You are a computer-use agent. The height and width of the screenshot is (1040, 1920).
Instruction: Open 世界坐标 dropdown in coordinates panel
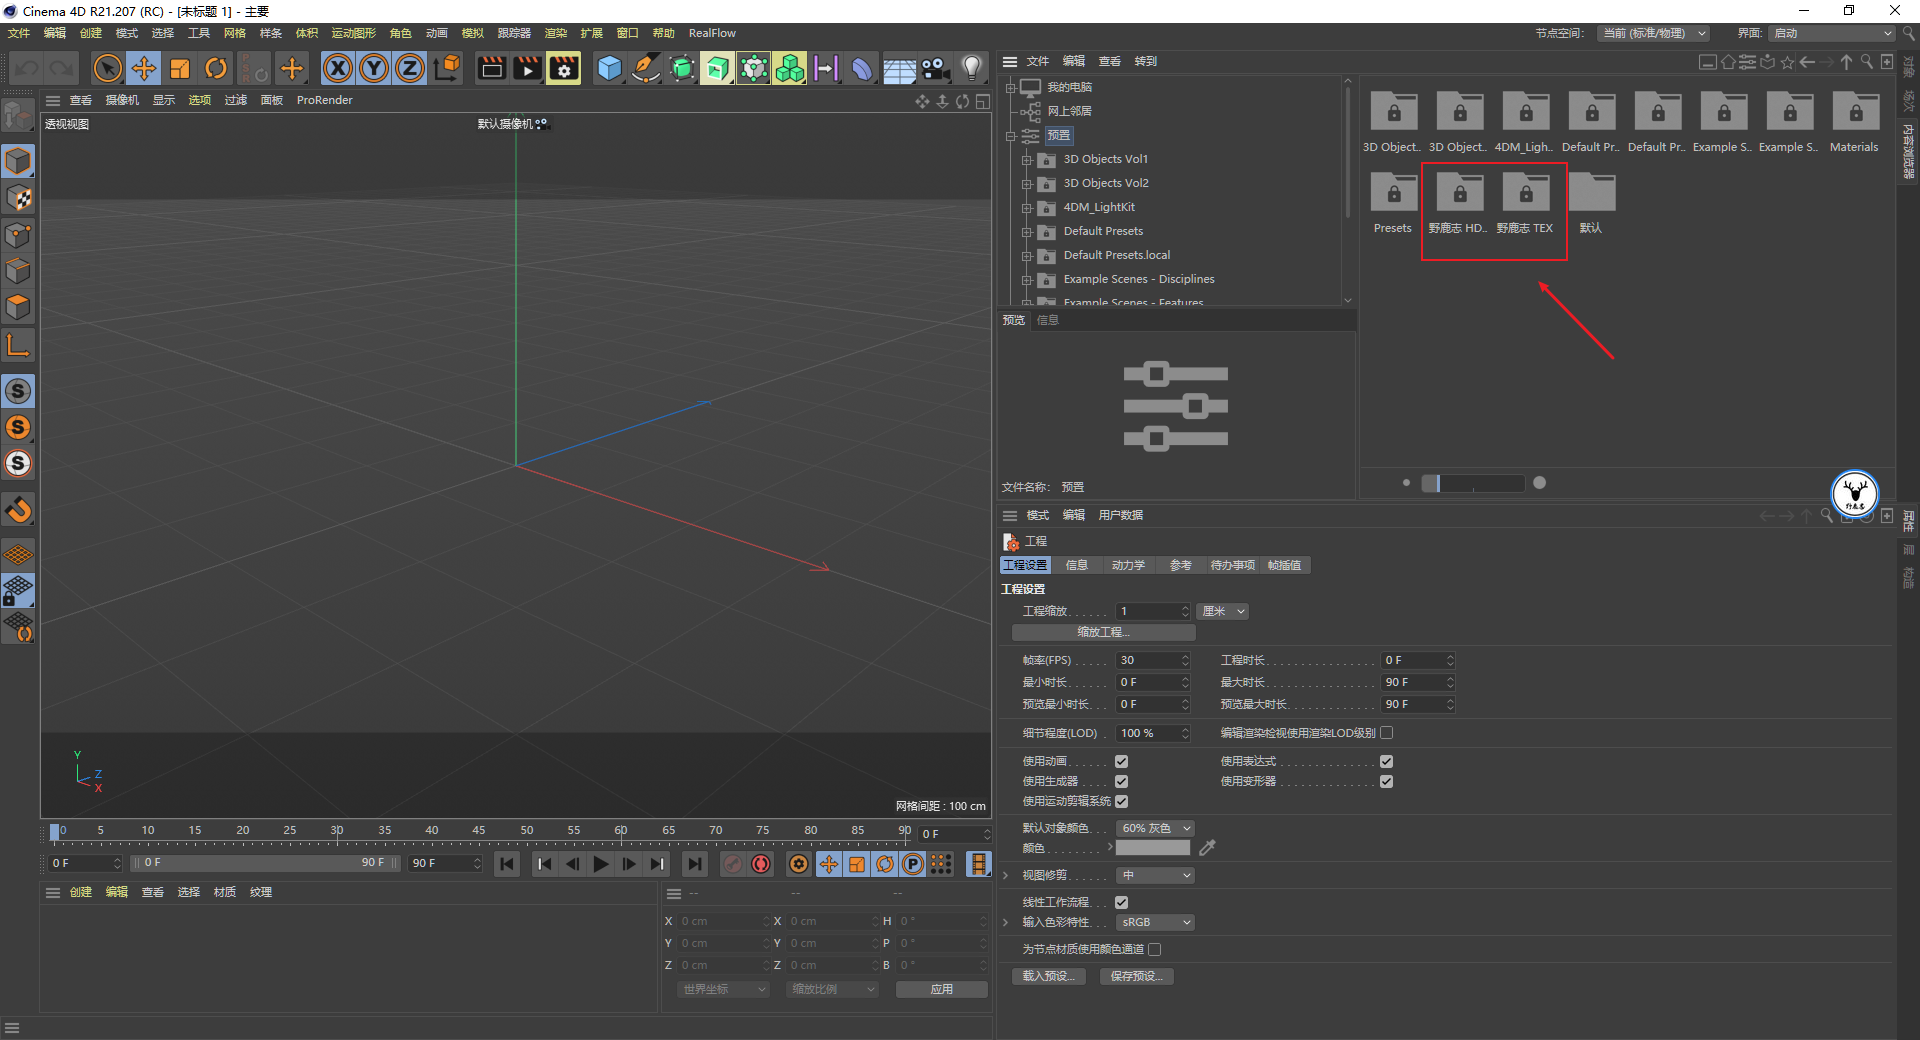(724, 990)
